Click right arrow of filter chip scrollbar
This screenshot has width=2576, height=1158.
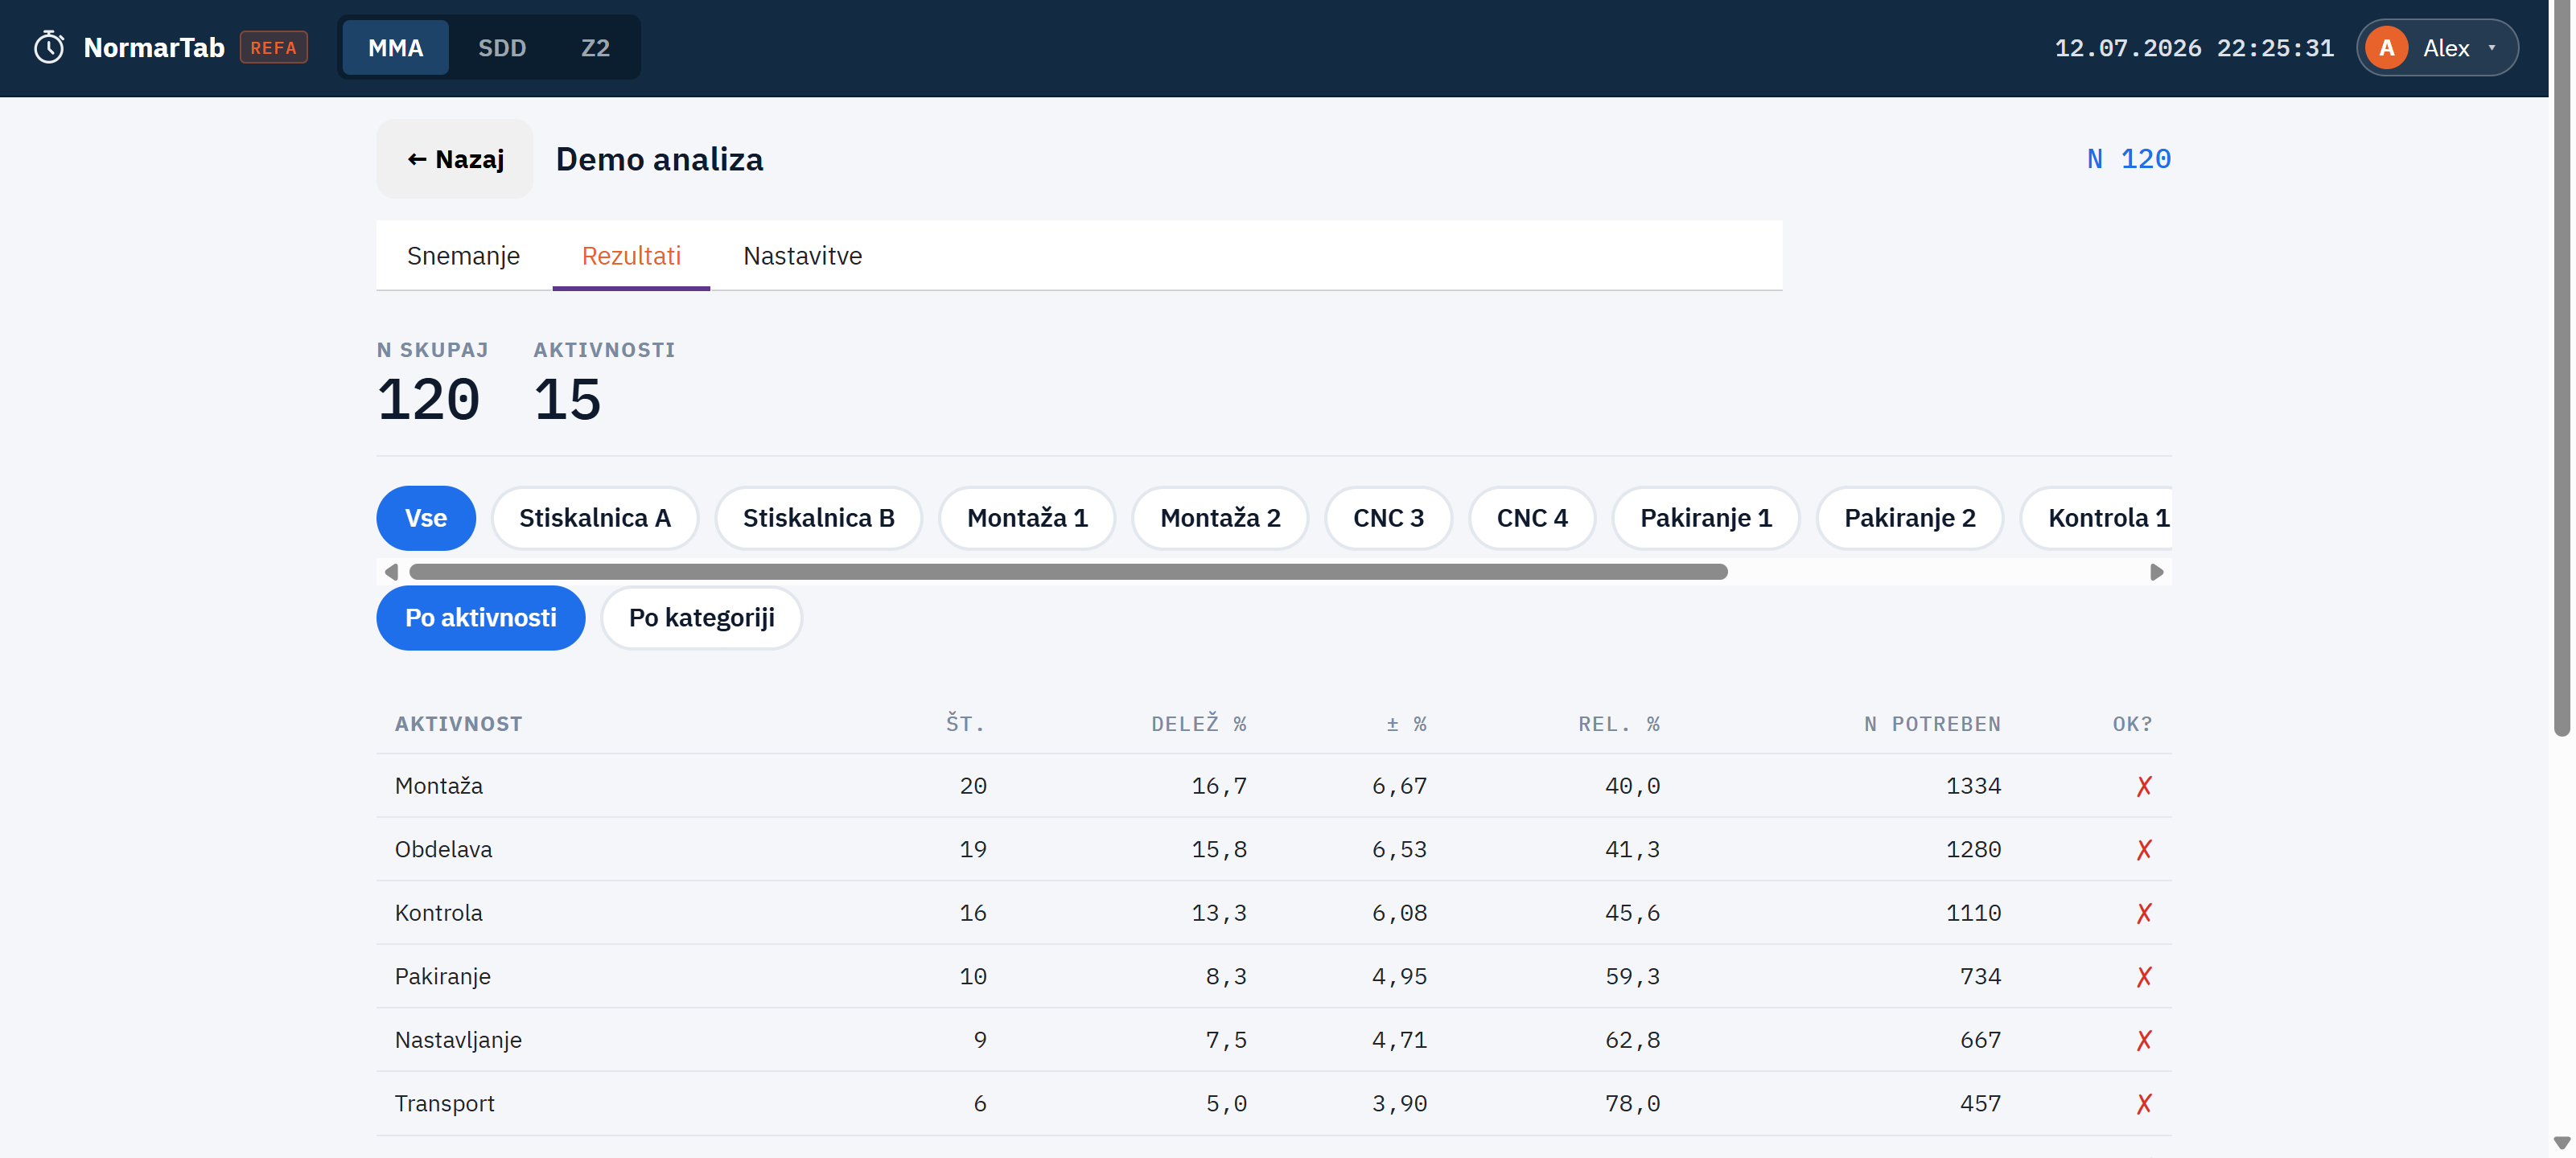coord(2156,572)
